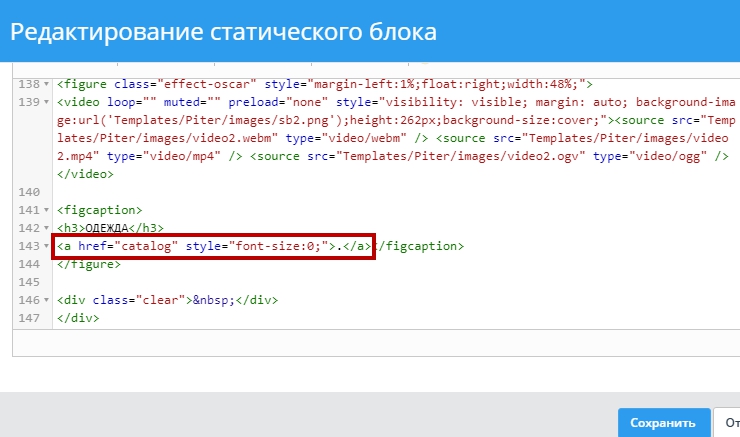740x437 pixels.
Task: Click line number 147 in gutter
Action: pyautogui.click(x=29, y=318)
